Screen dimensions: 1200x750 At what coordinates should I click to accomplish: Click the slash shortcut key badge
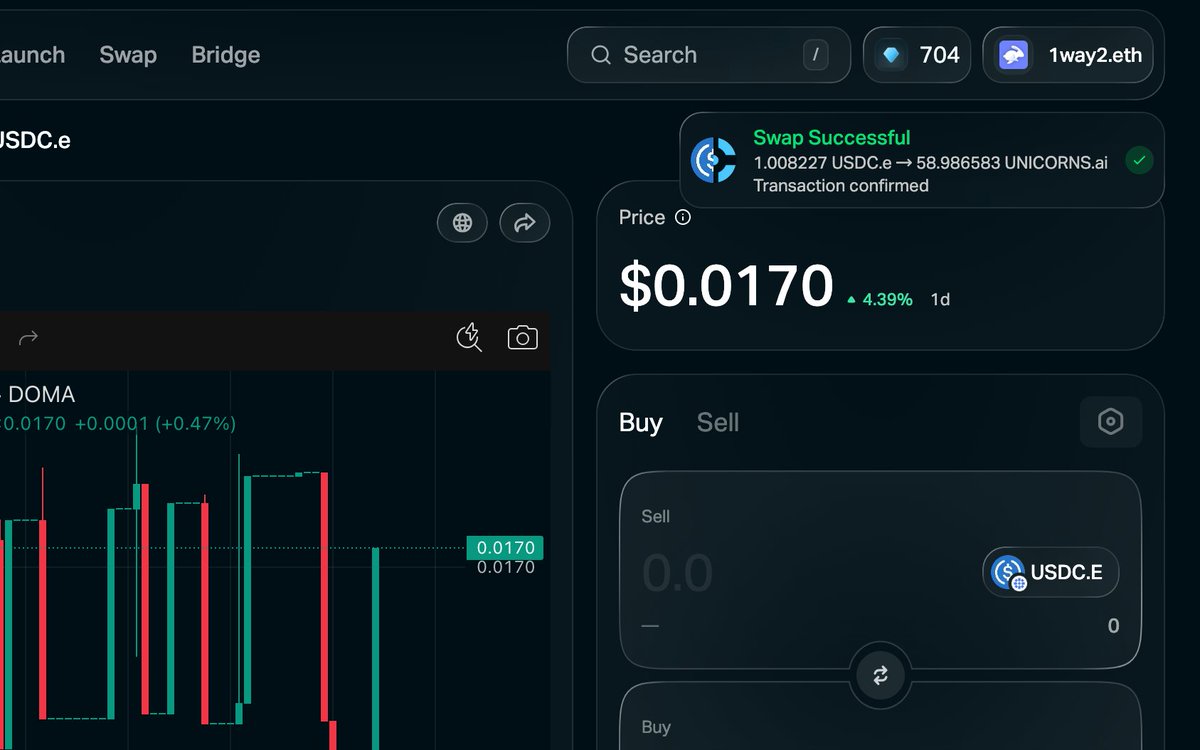click(x=816, y=55)
